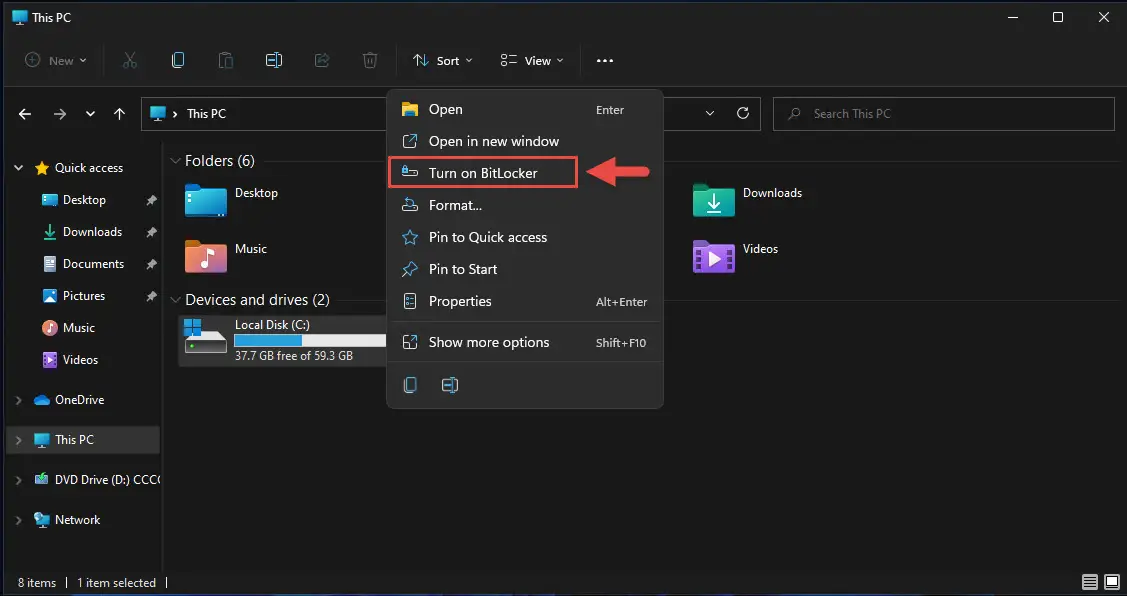Select Pictures in Quick access sidebar
Screen dimensions: 1127x596
coord(83,295)
